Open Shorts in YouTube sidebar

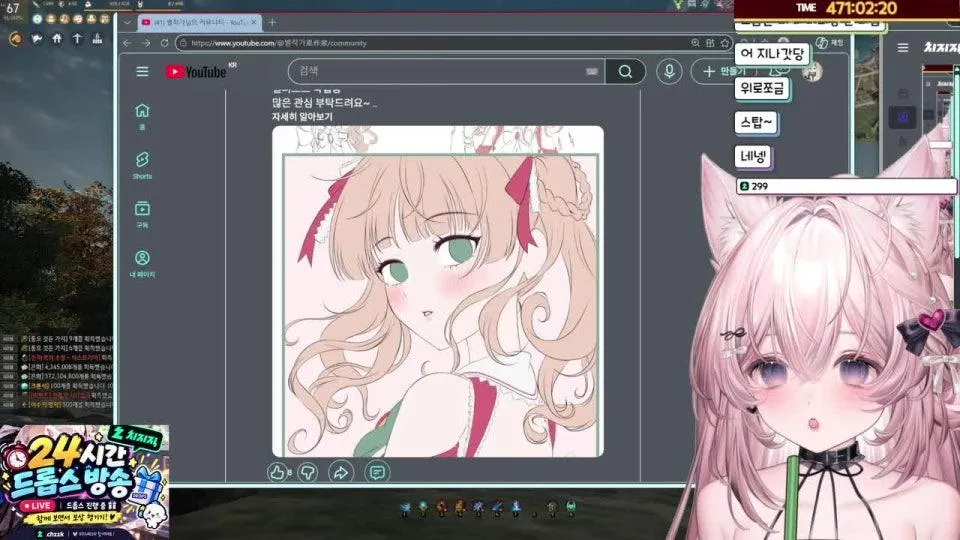pyautogui.click(x=142, y=165)
